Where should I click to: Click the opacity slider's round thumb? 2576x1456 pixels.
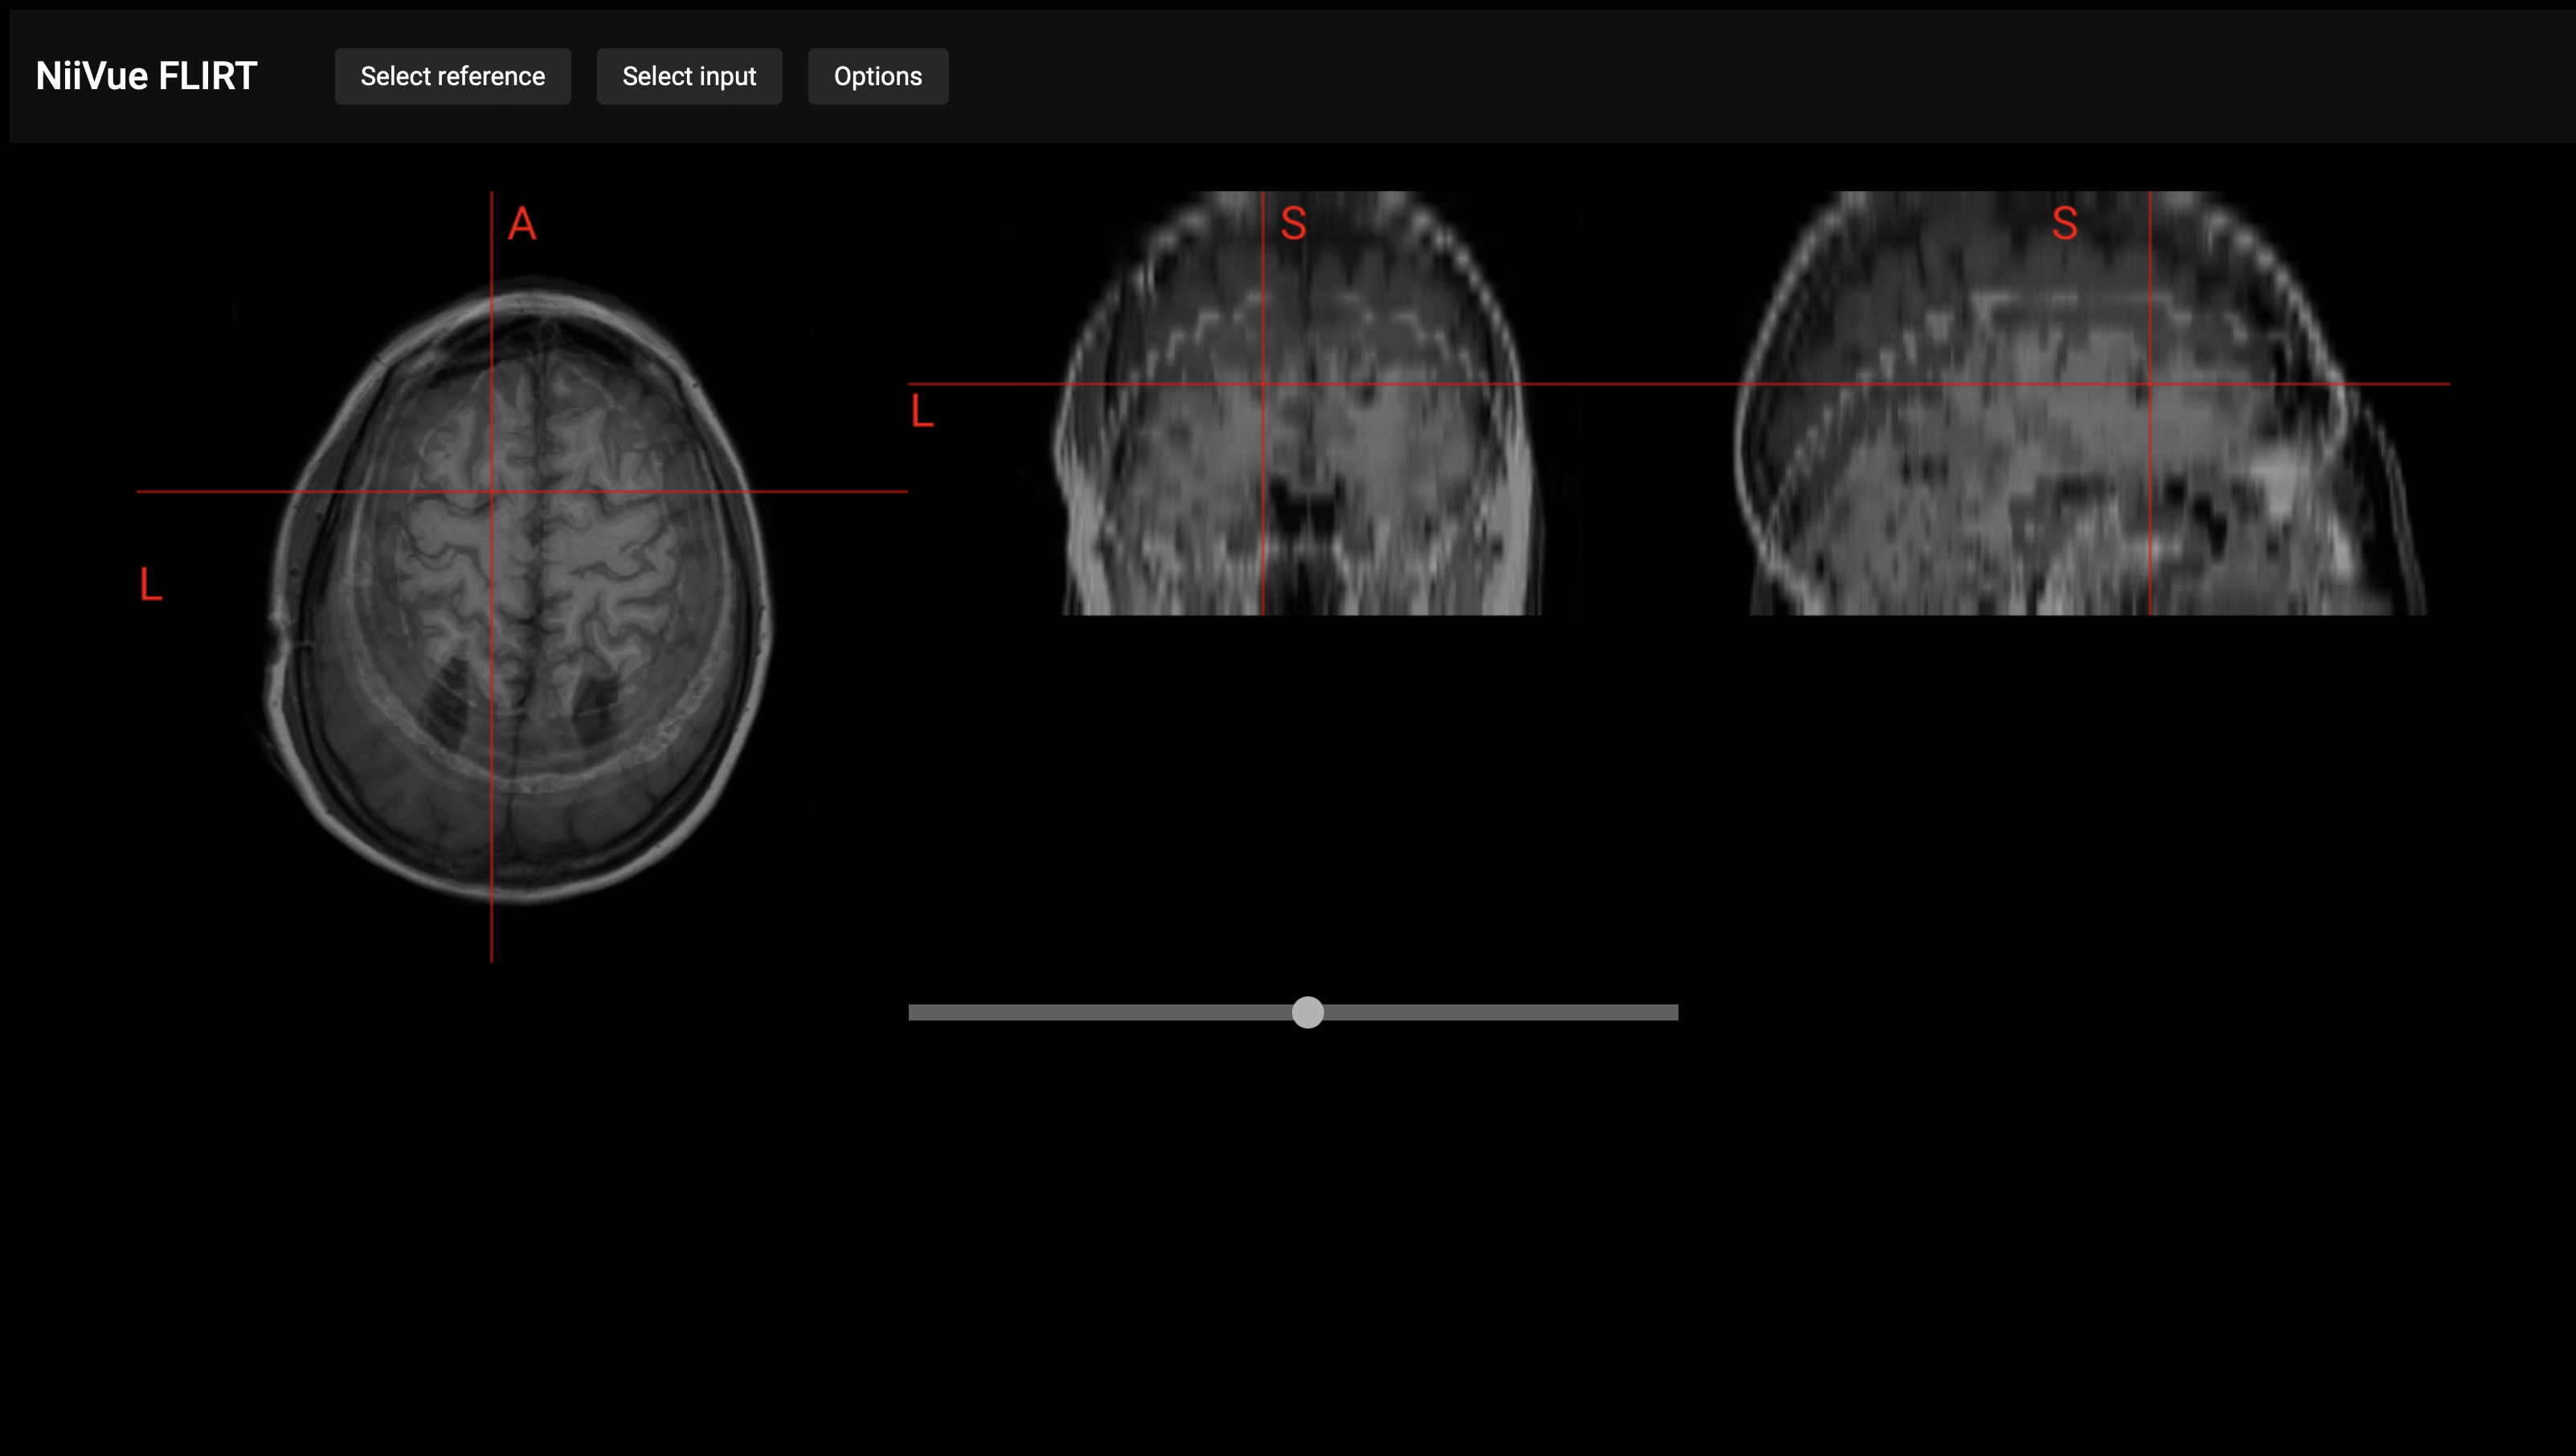coord(1307,1012)
